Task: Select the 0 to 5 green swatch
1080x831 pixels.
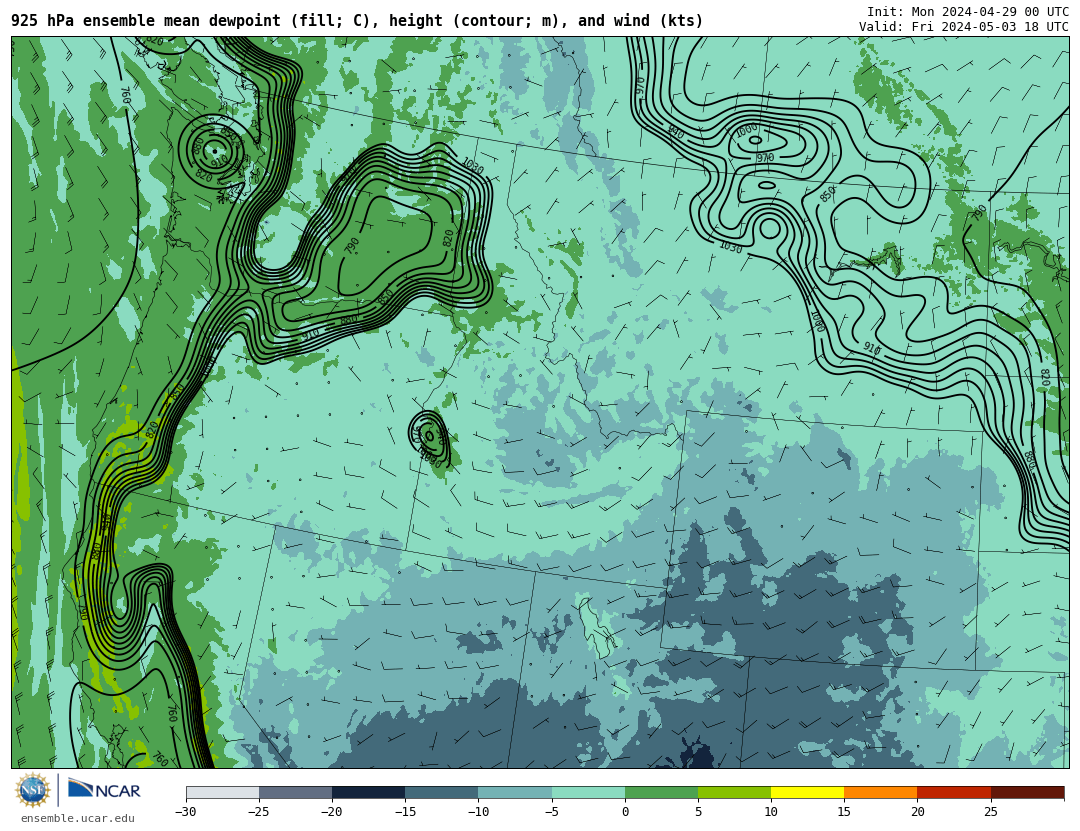Action: click(661, 792)
